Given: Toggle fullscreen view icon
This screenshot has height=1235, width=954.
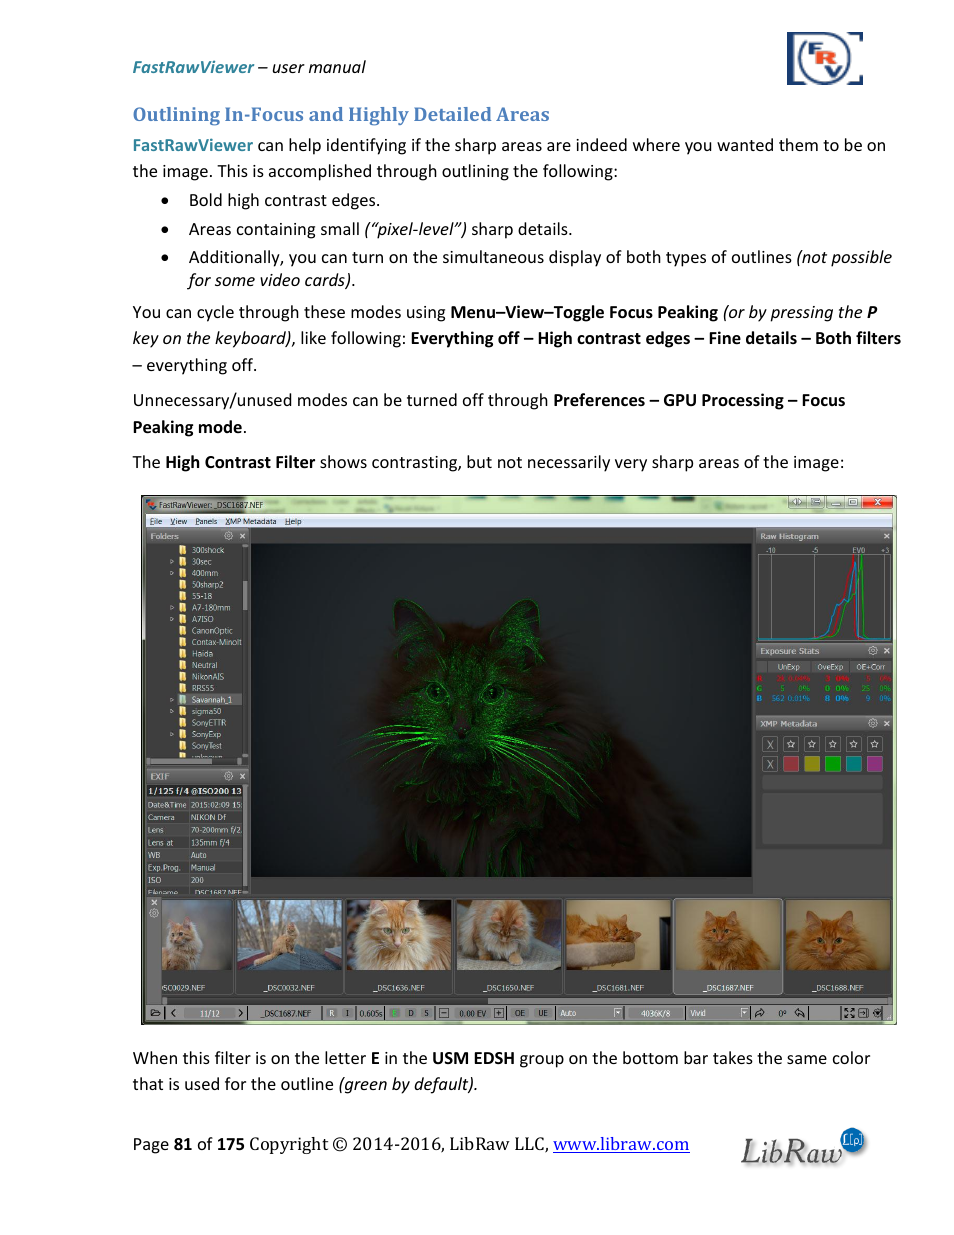Looking at the screenshot, I should 849,1013.
